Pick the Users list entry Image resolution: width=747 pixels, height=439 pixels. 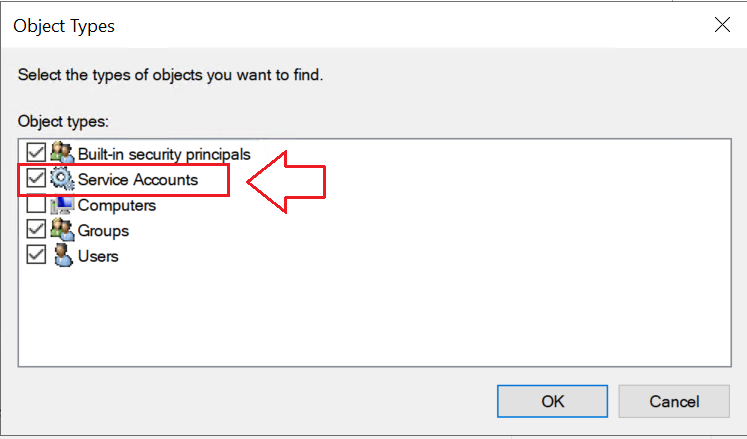point(98,256)
